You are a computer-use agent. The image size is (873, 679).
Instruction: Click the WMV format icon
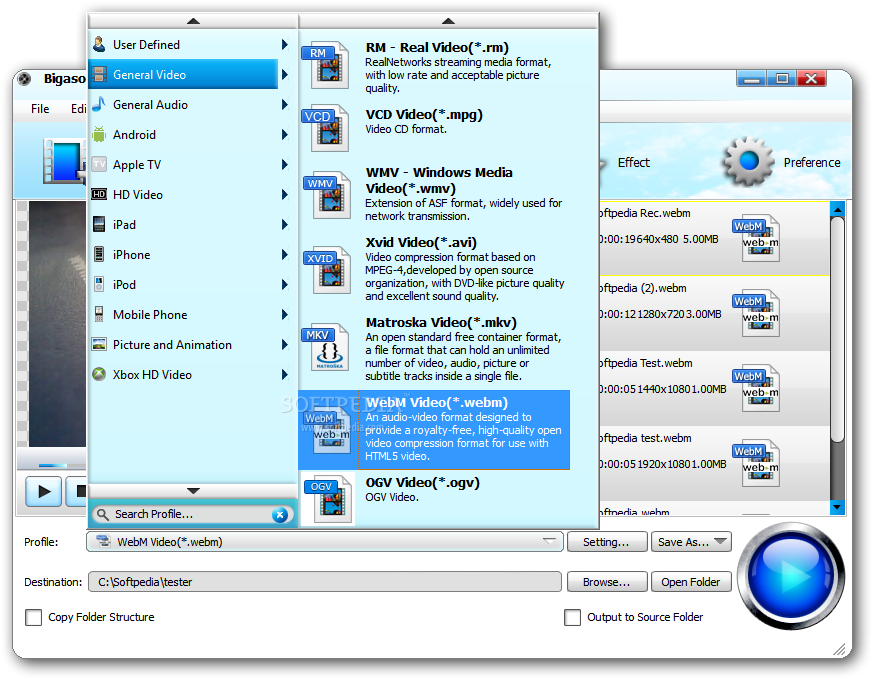(x=328, y=195)
